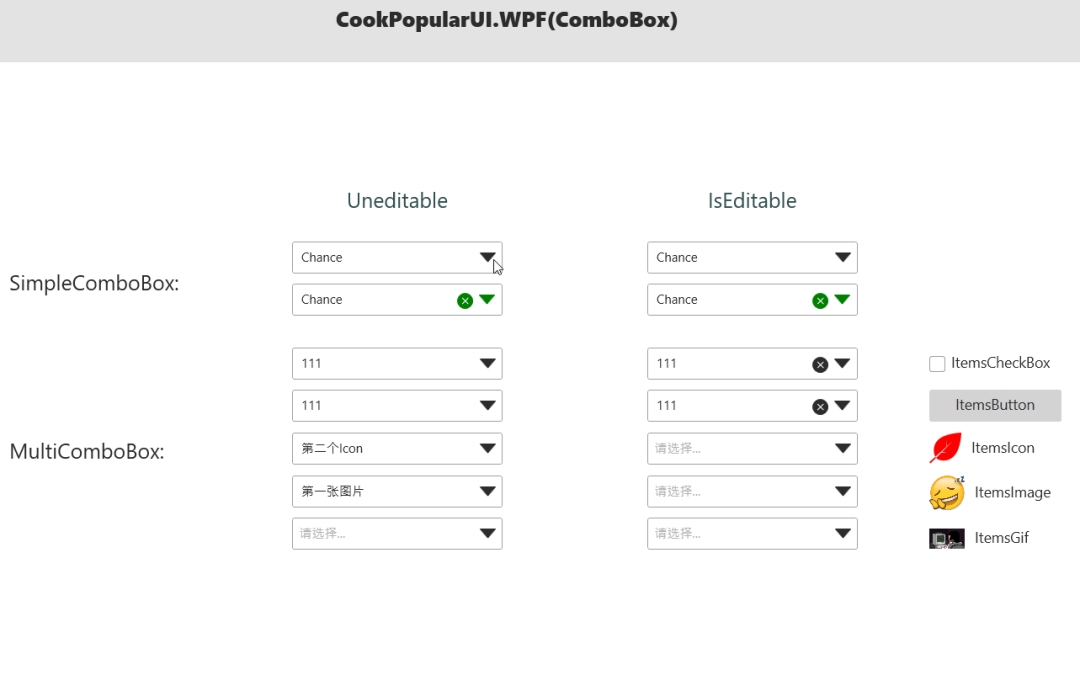The image size is (1080, 675).
Task: Click the sleeping emoji ItemsImage picture
Action: click(946, 492)
